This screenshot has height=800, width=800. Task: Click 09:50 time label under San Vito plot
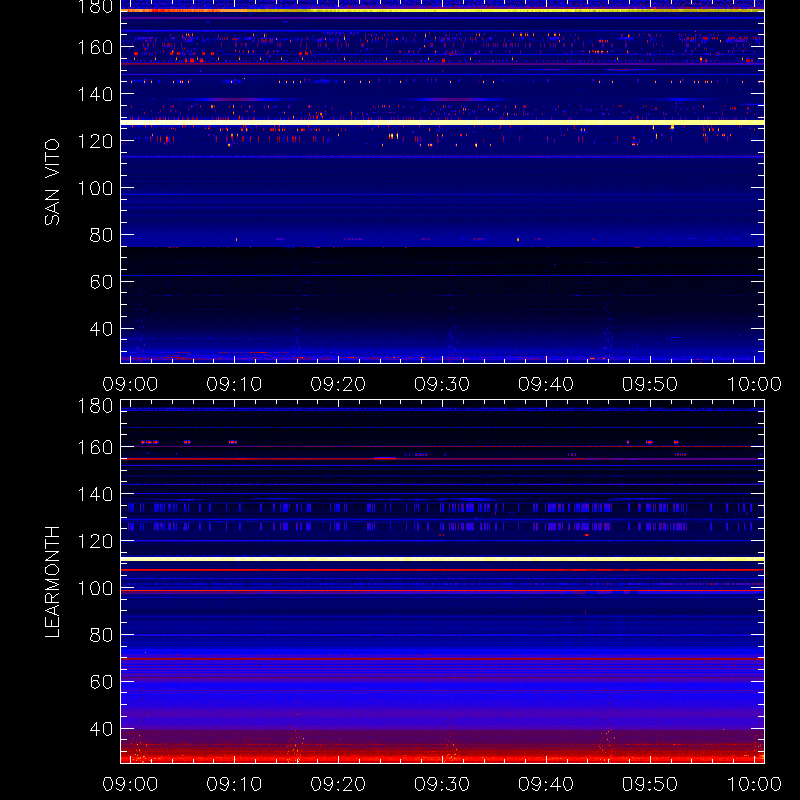coord(650,384)
